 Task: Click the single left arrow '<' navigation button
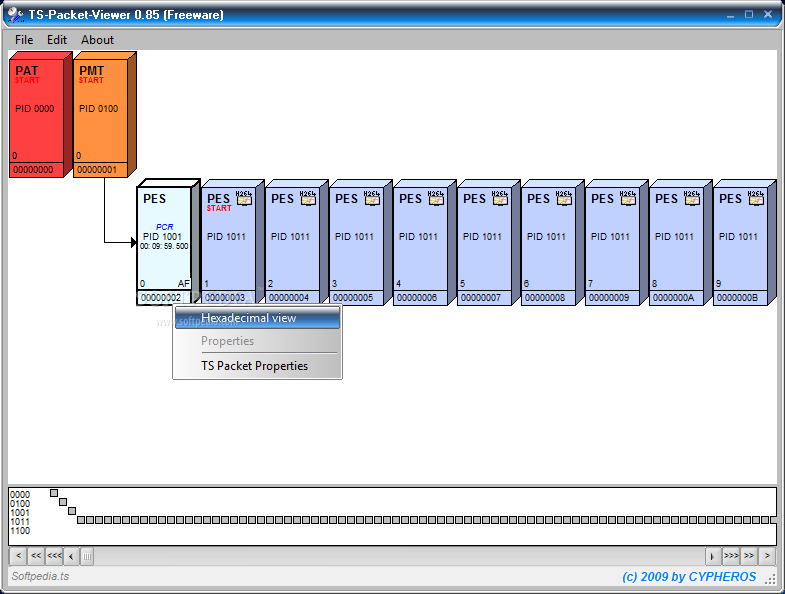click(x=18, y=555)
